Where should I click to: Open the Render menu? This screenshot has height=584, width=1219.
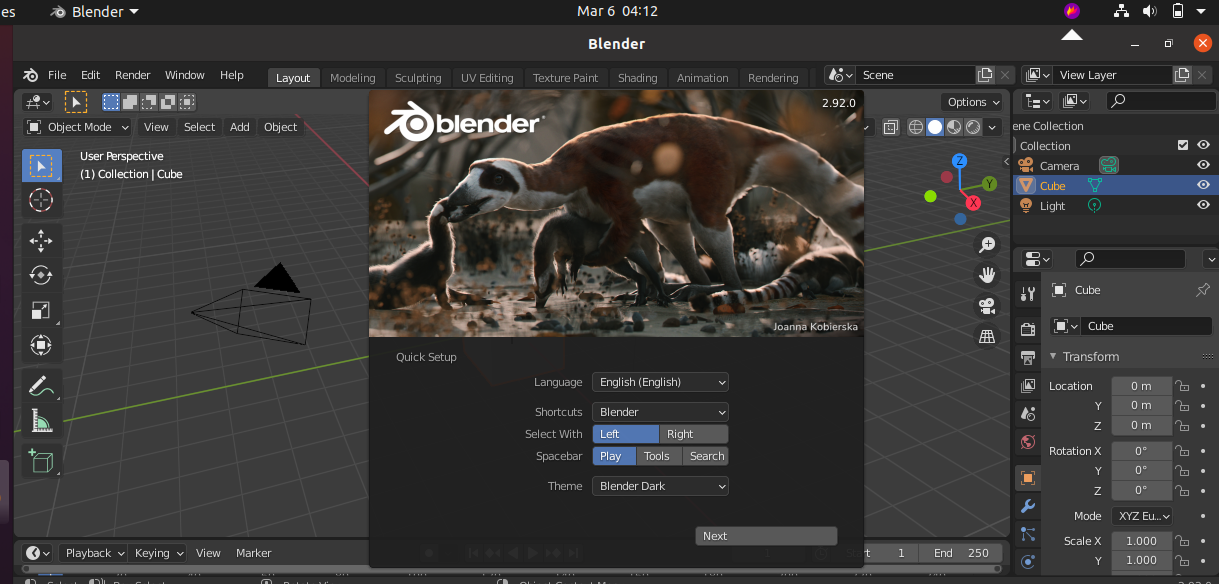click(133, 75)
